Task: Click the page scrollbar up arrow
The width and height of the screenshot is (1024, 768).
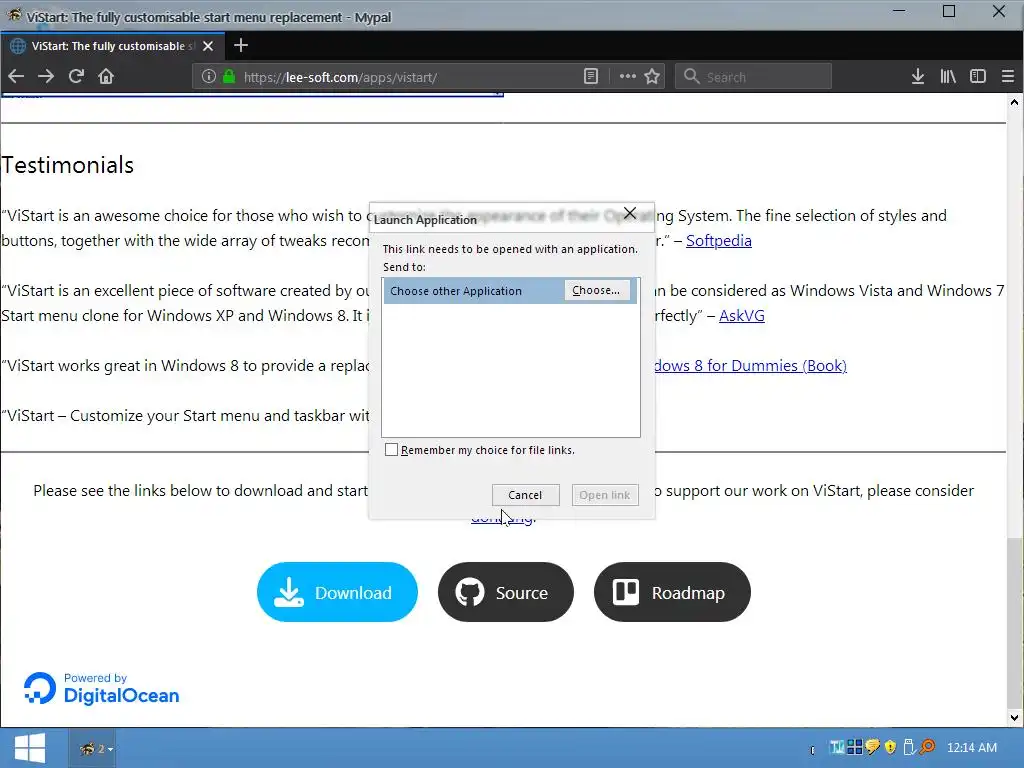Action: (x=1014, y=102)
